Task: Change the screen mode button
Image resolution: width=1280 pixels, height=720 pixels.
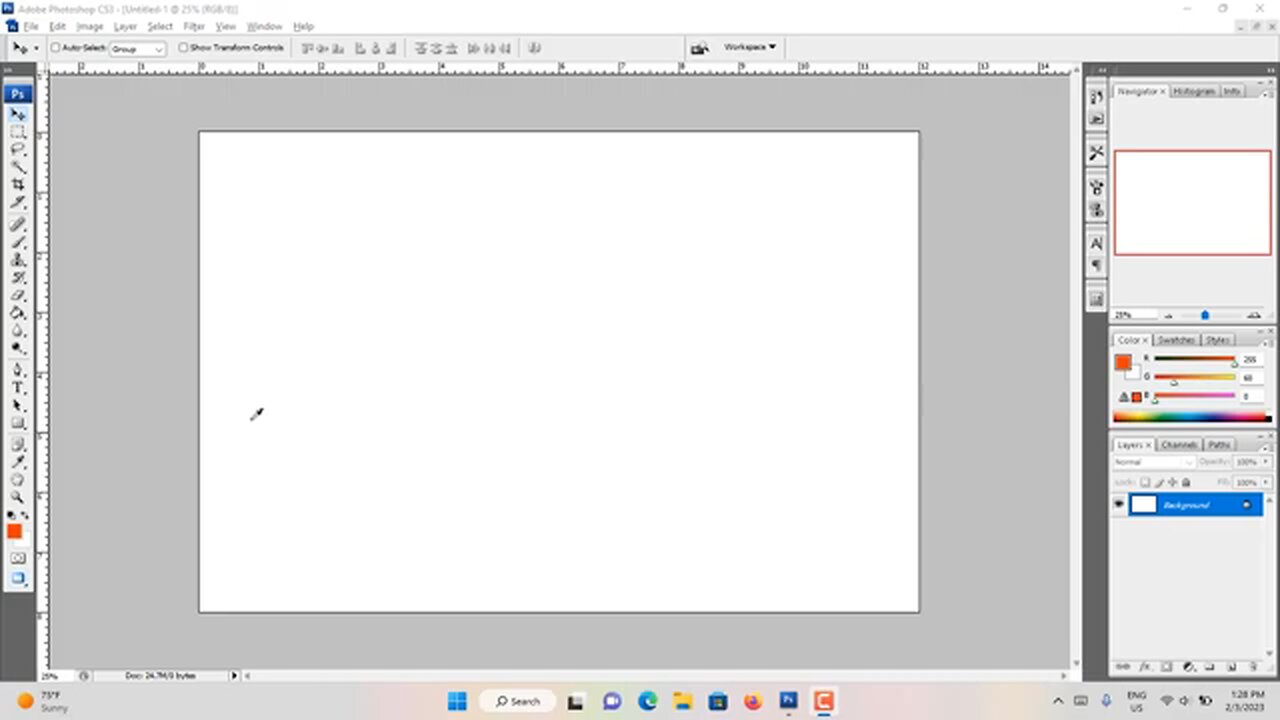Action: click(x=18, y=578)
